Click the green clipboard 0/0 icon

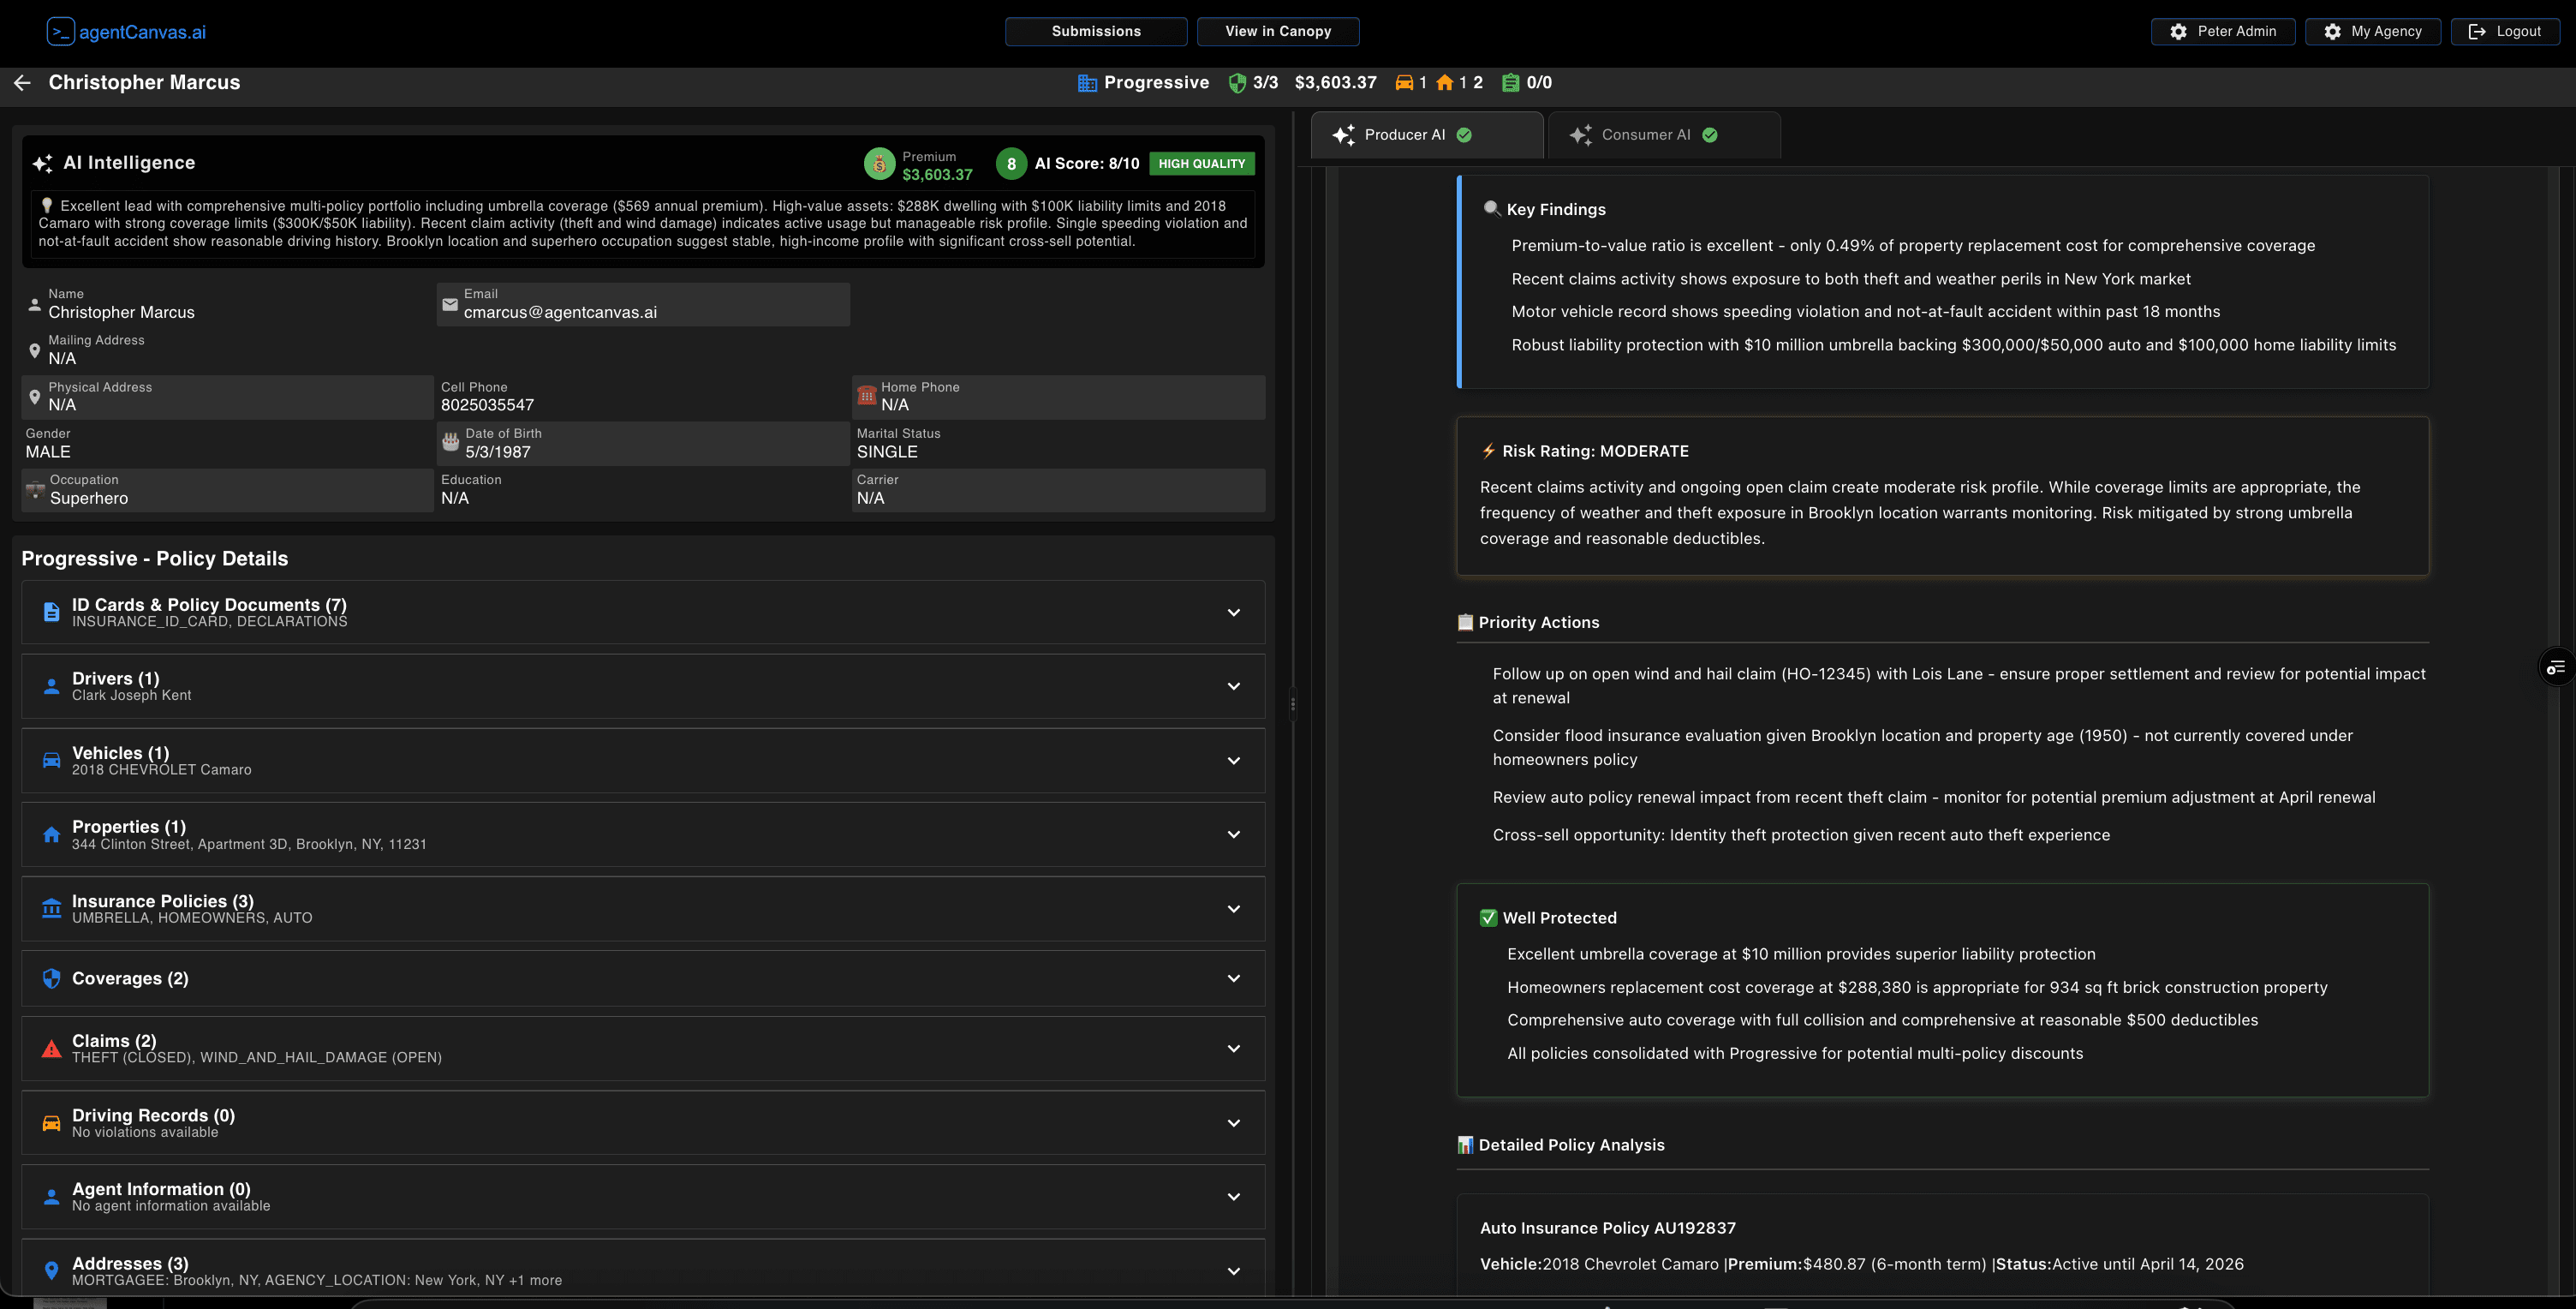click(1510, 83)
